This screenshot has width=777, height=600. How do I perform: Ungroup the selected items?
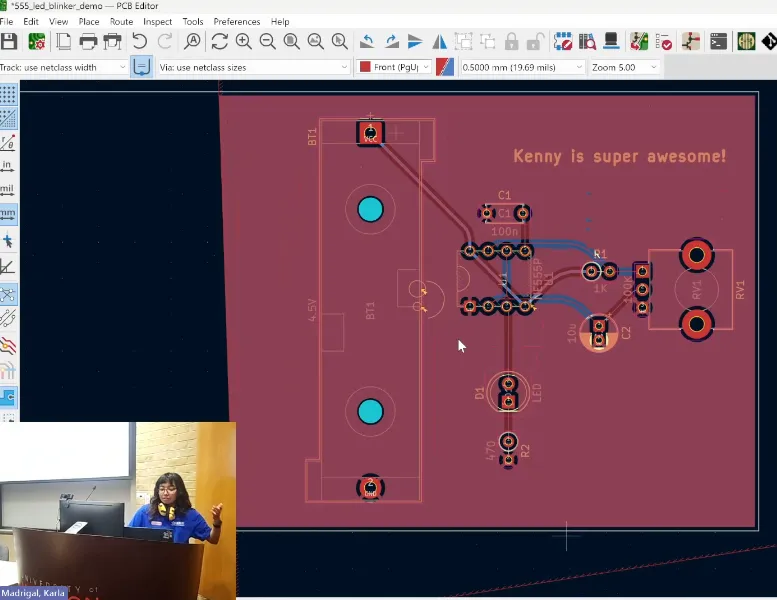tap(488, 42)
